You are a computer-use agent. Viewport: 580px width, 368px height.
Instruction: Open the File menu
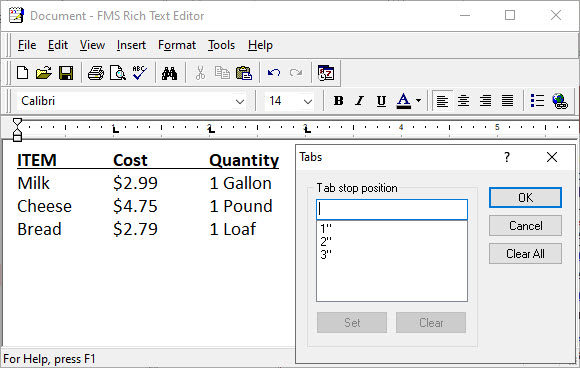pos(27,45)
